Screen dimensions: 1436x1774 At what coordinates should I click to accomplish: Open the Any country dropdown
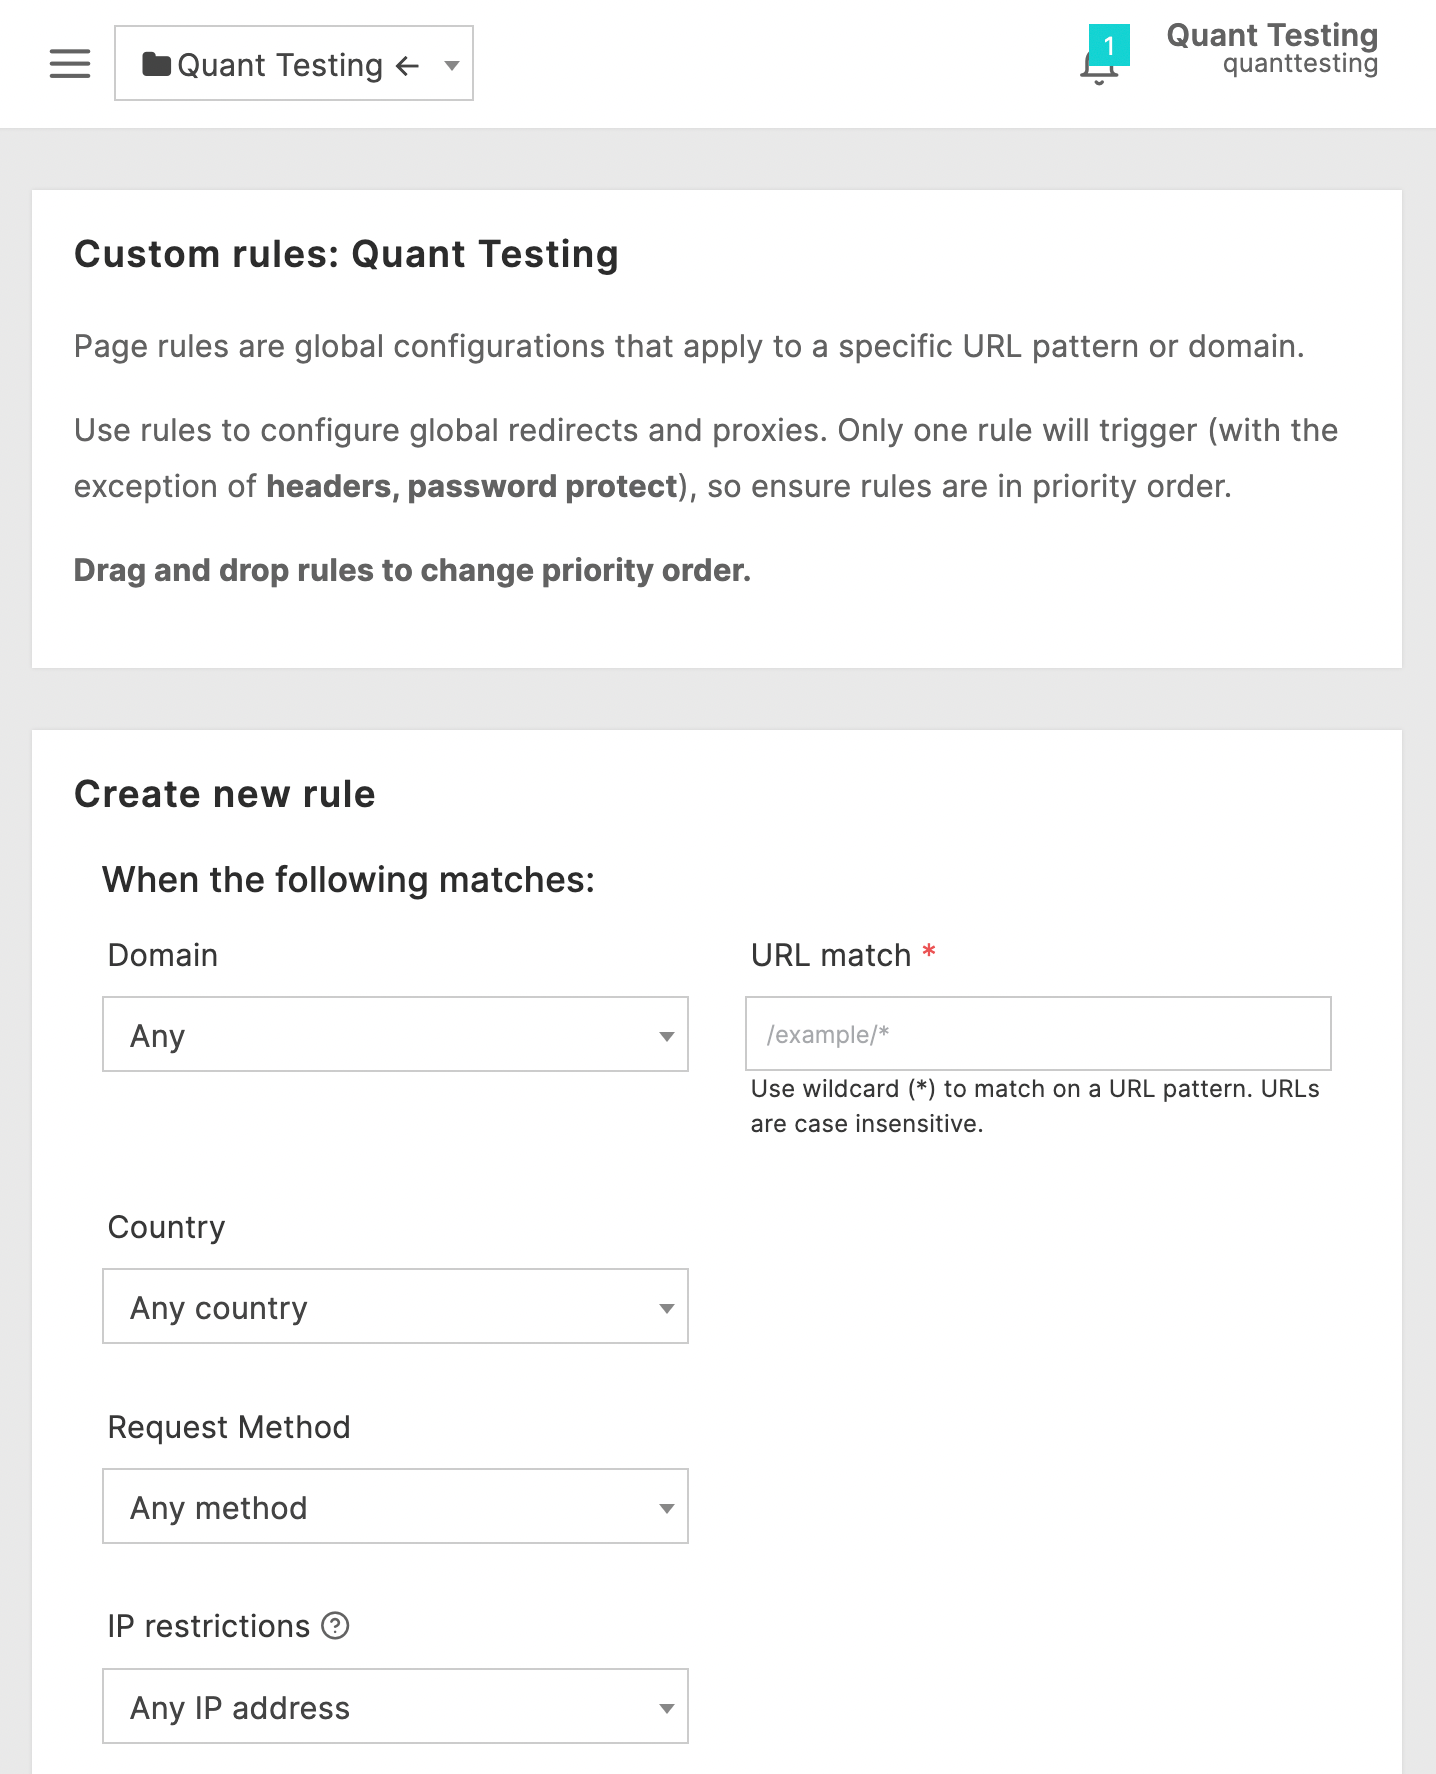pyautogui.click(x=395, y=1306)
